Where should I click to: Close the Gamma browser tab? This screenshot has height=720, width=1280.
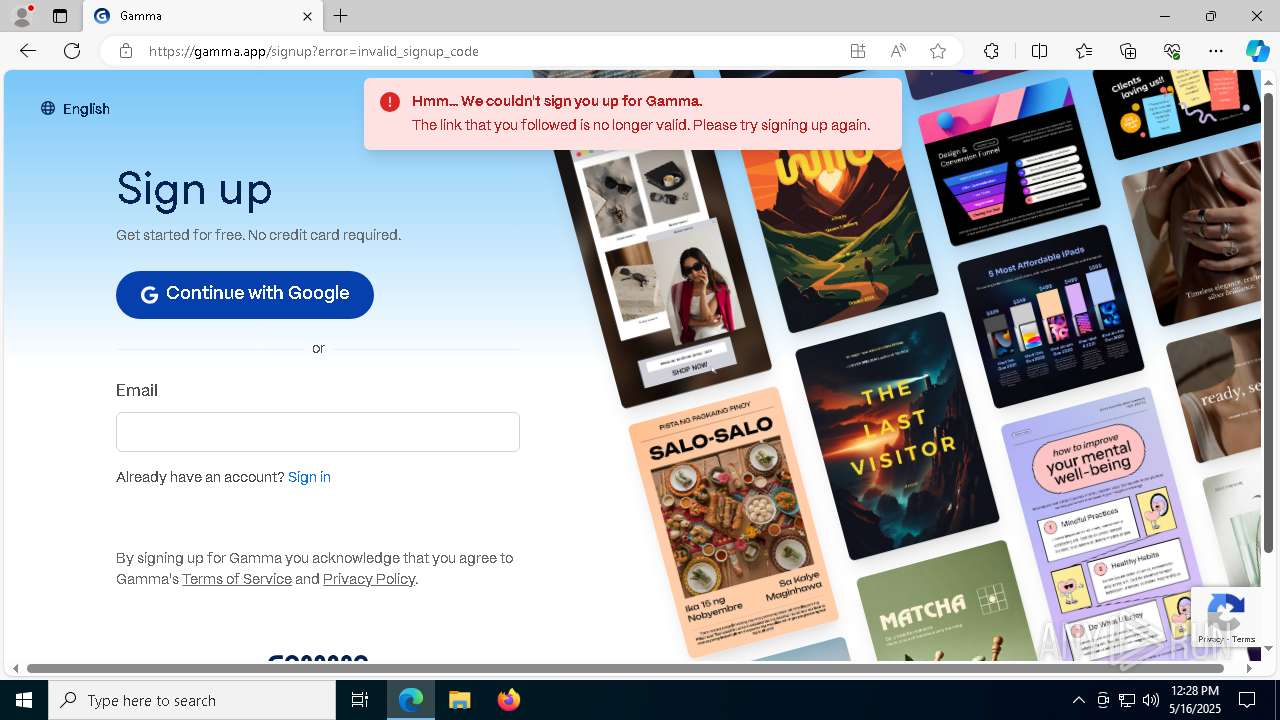307,16
